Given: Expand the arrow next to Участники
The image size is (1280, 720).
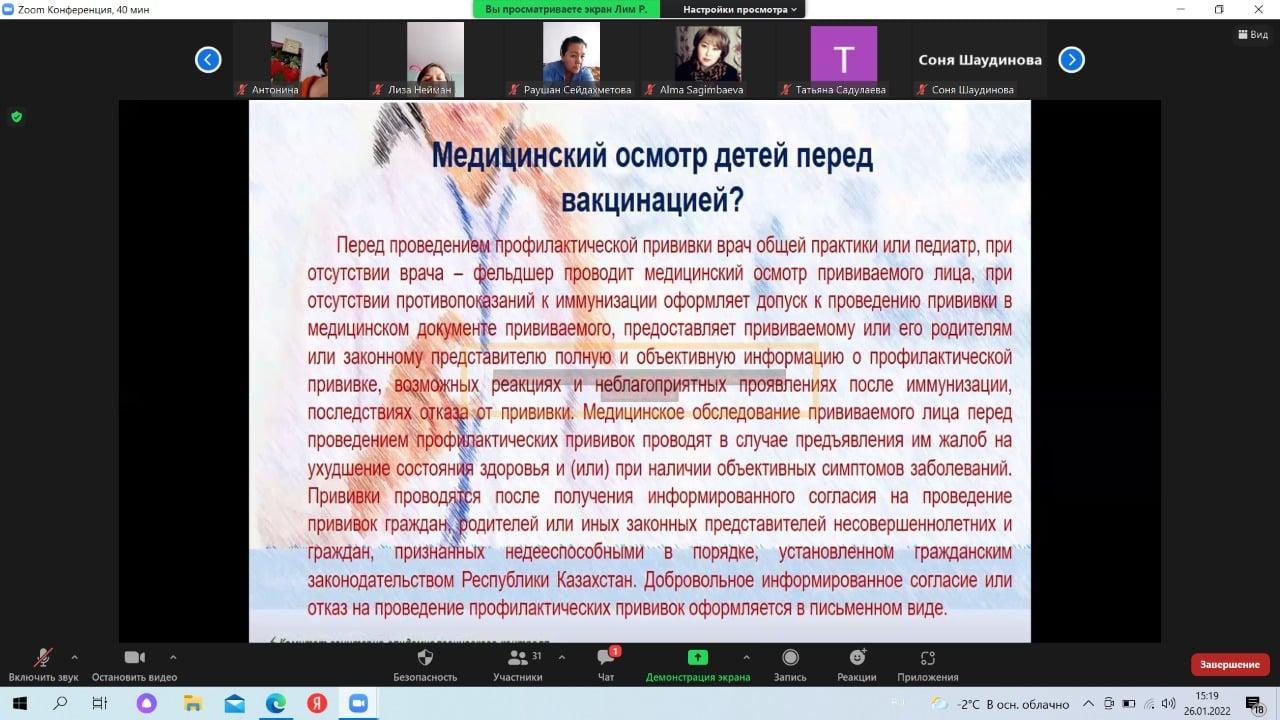Looking at the screenshot, I should [561, 657].
